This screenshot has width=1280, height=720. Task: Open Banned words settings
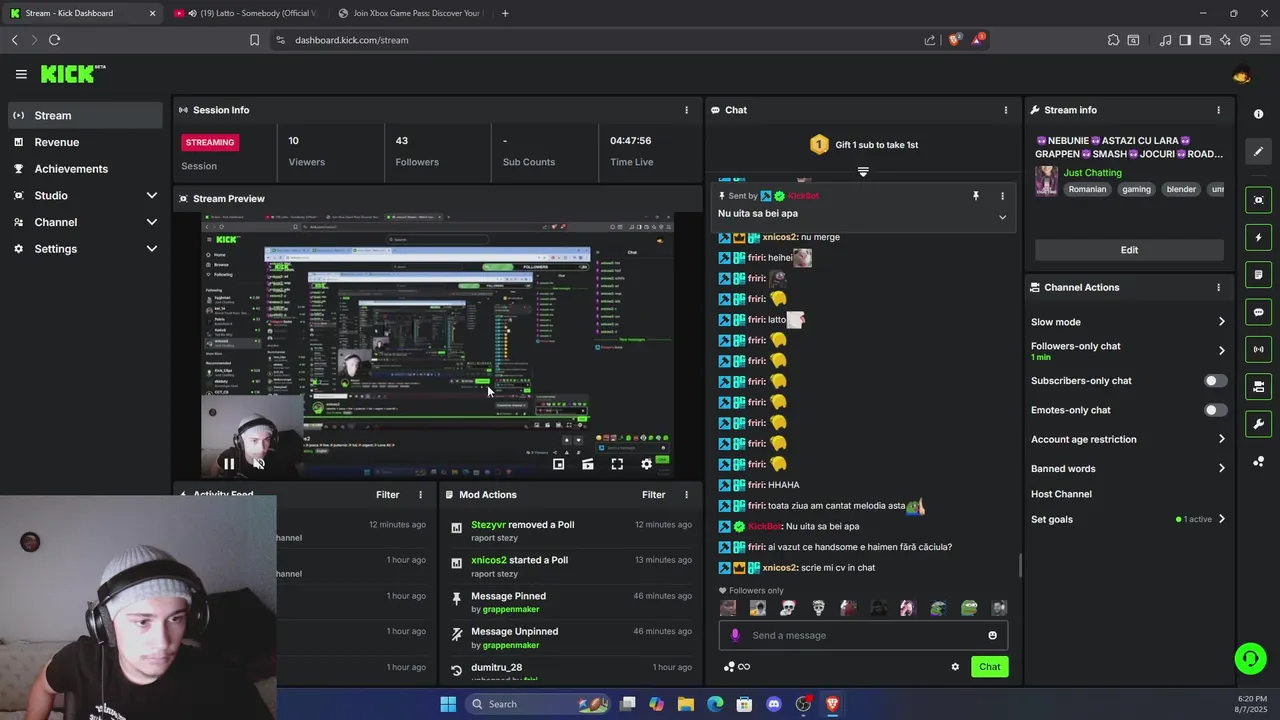[1128, 469]
